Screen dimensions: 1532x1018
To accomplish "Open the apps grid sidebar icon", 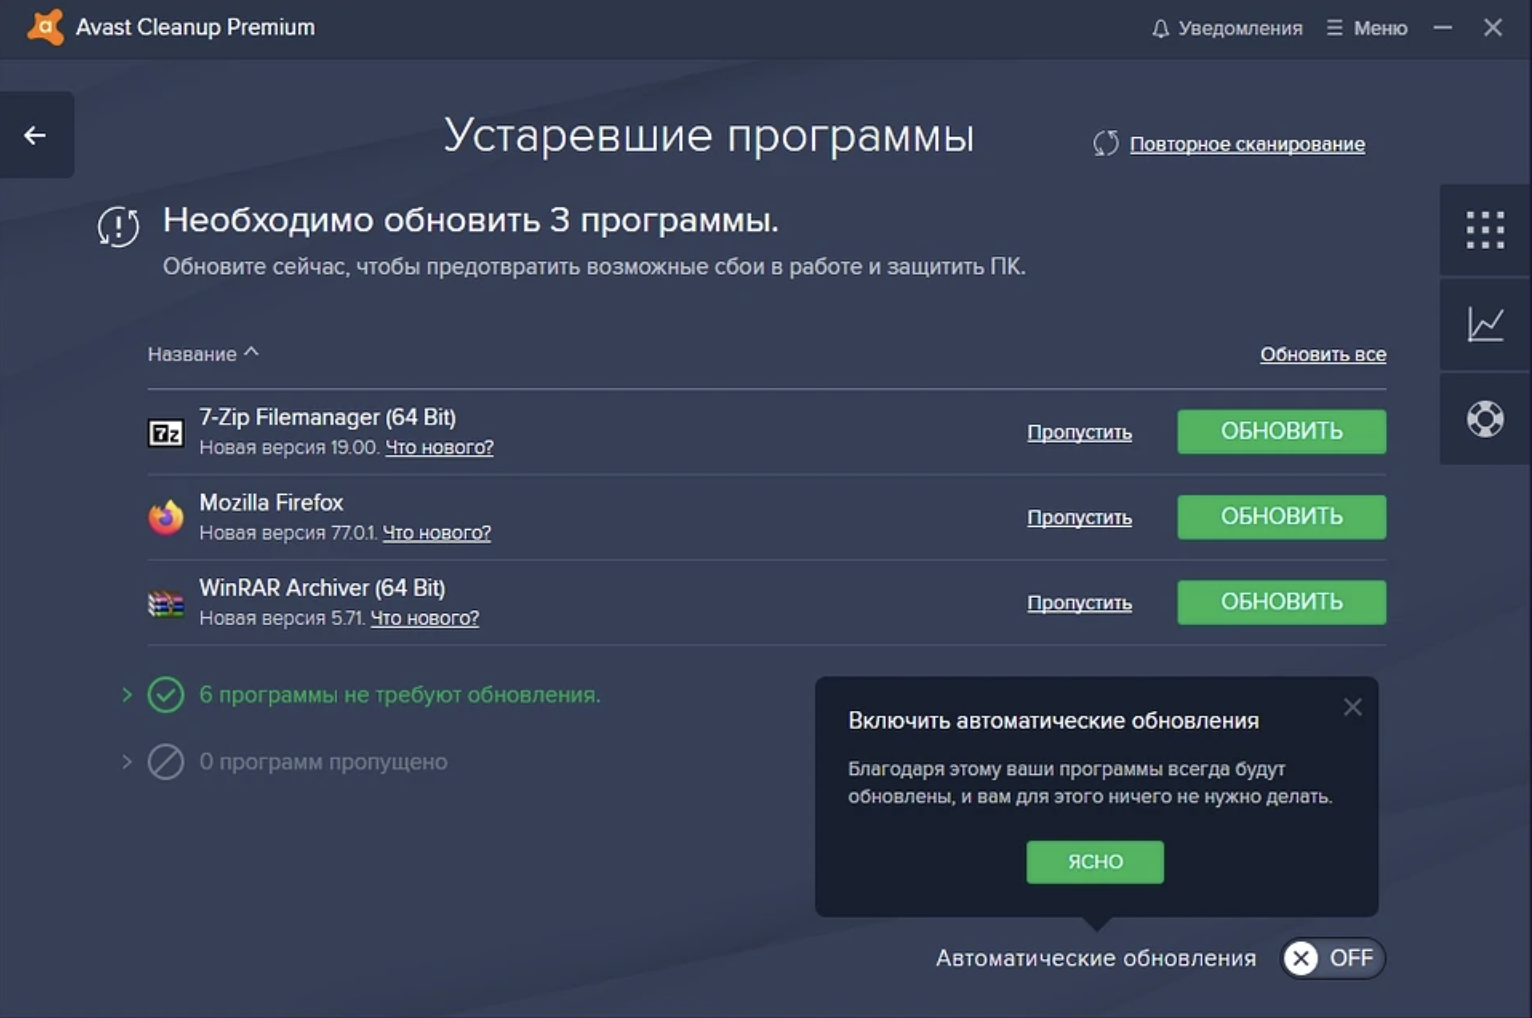I will [x=1485, y=230].
